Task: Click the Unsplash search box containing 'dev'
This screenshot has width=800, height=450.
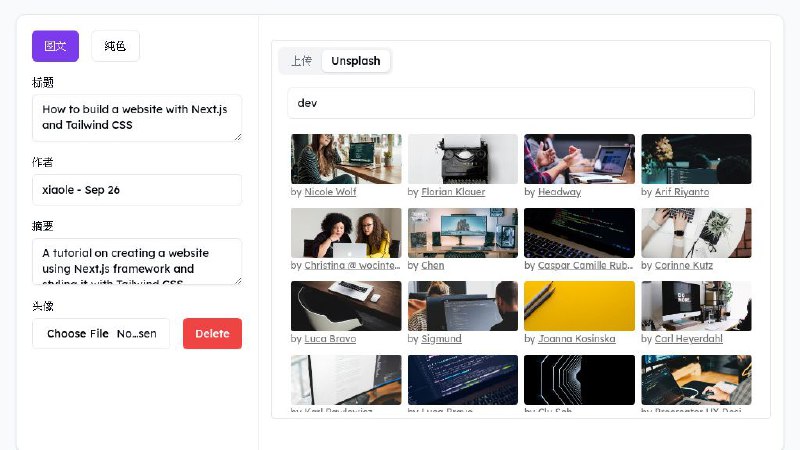Action: coord(520,103)
